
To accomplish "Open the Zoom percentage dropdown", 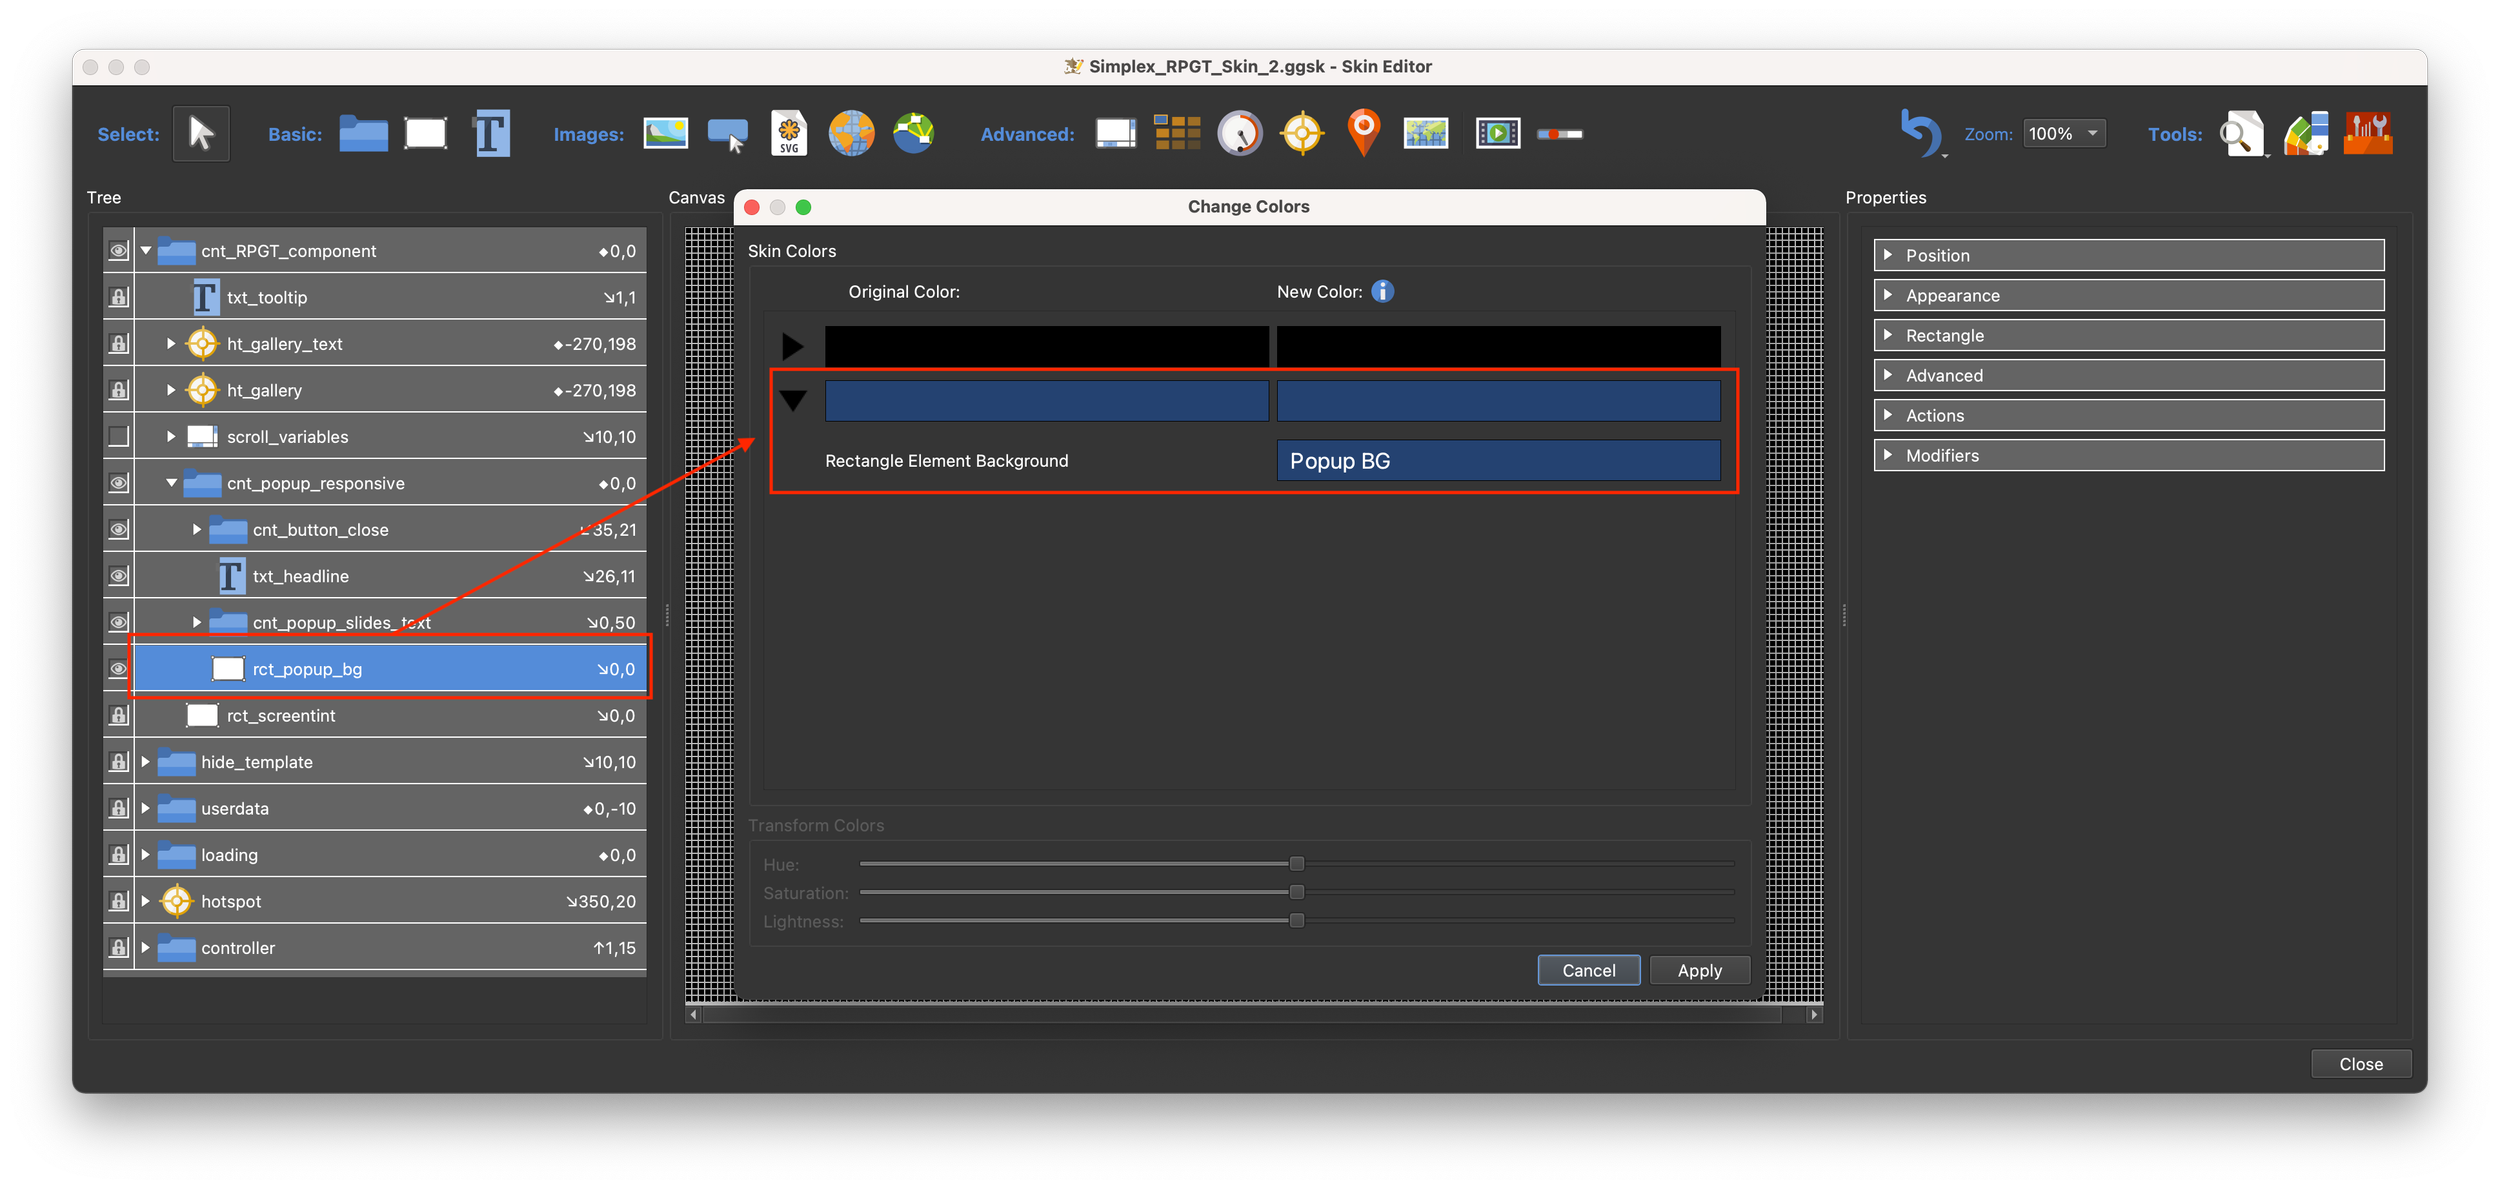I will point(2064,133).
